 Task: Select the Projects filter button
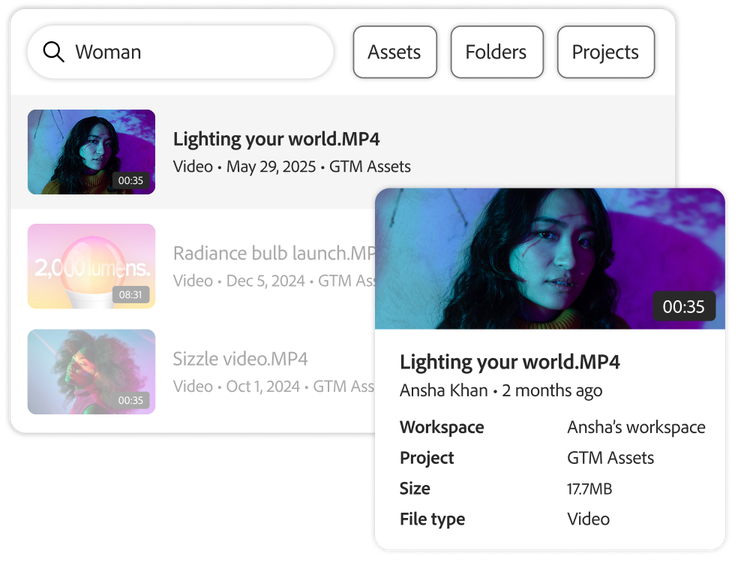pyautogui.click(x=605, y=52)
